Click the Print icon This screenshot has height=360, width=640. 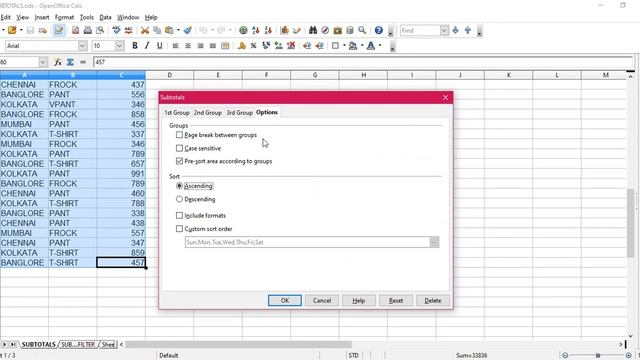click(x=87, y=30)
